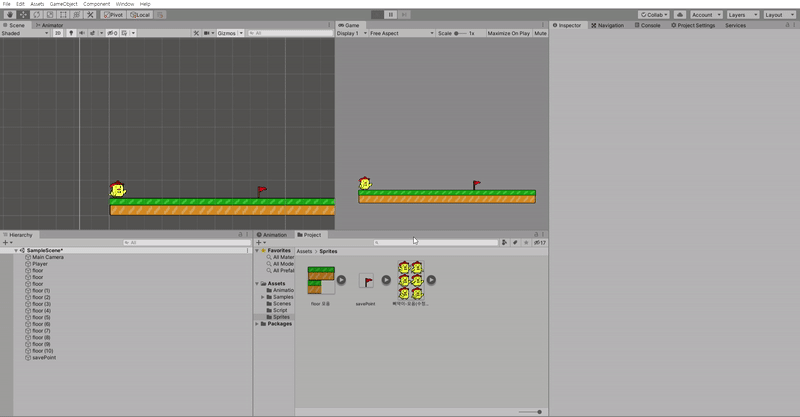Select the Scale tool
Viewport: 800px width, 417px height.
click(50, 15)
